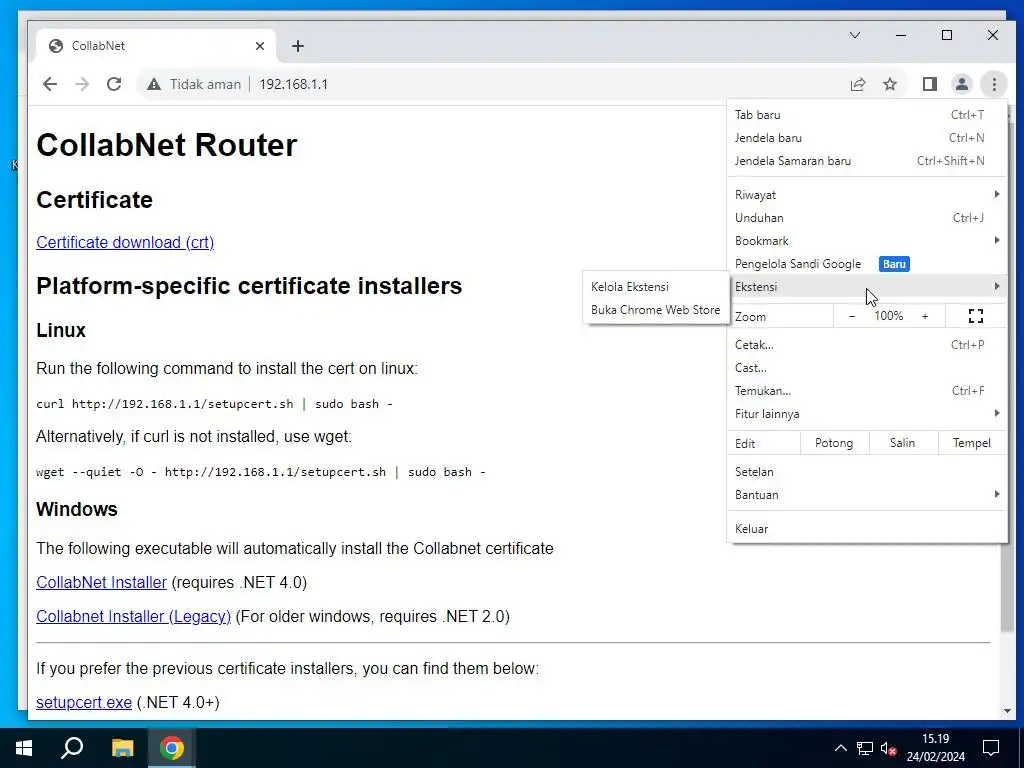Click the 'Tidak aman' warning triangle icon
Image resolution: width=1024 pixels, height=768 pixels.
pyautogui.click(x=153, y=84)
